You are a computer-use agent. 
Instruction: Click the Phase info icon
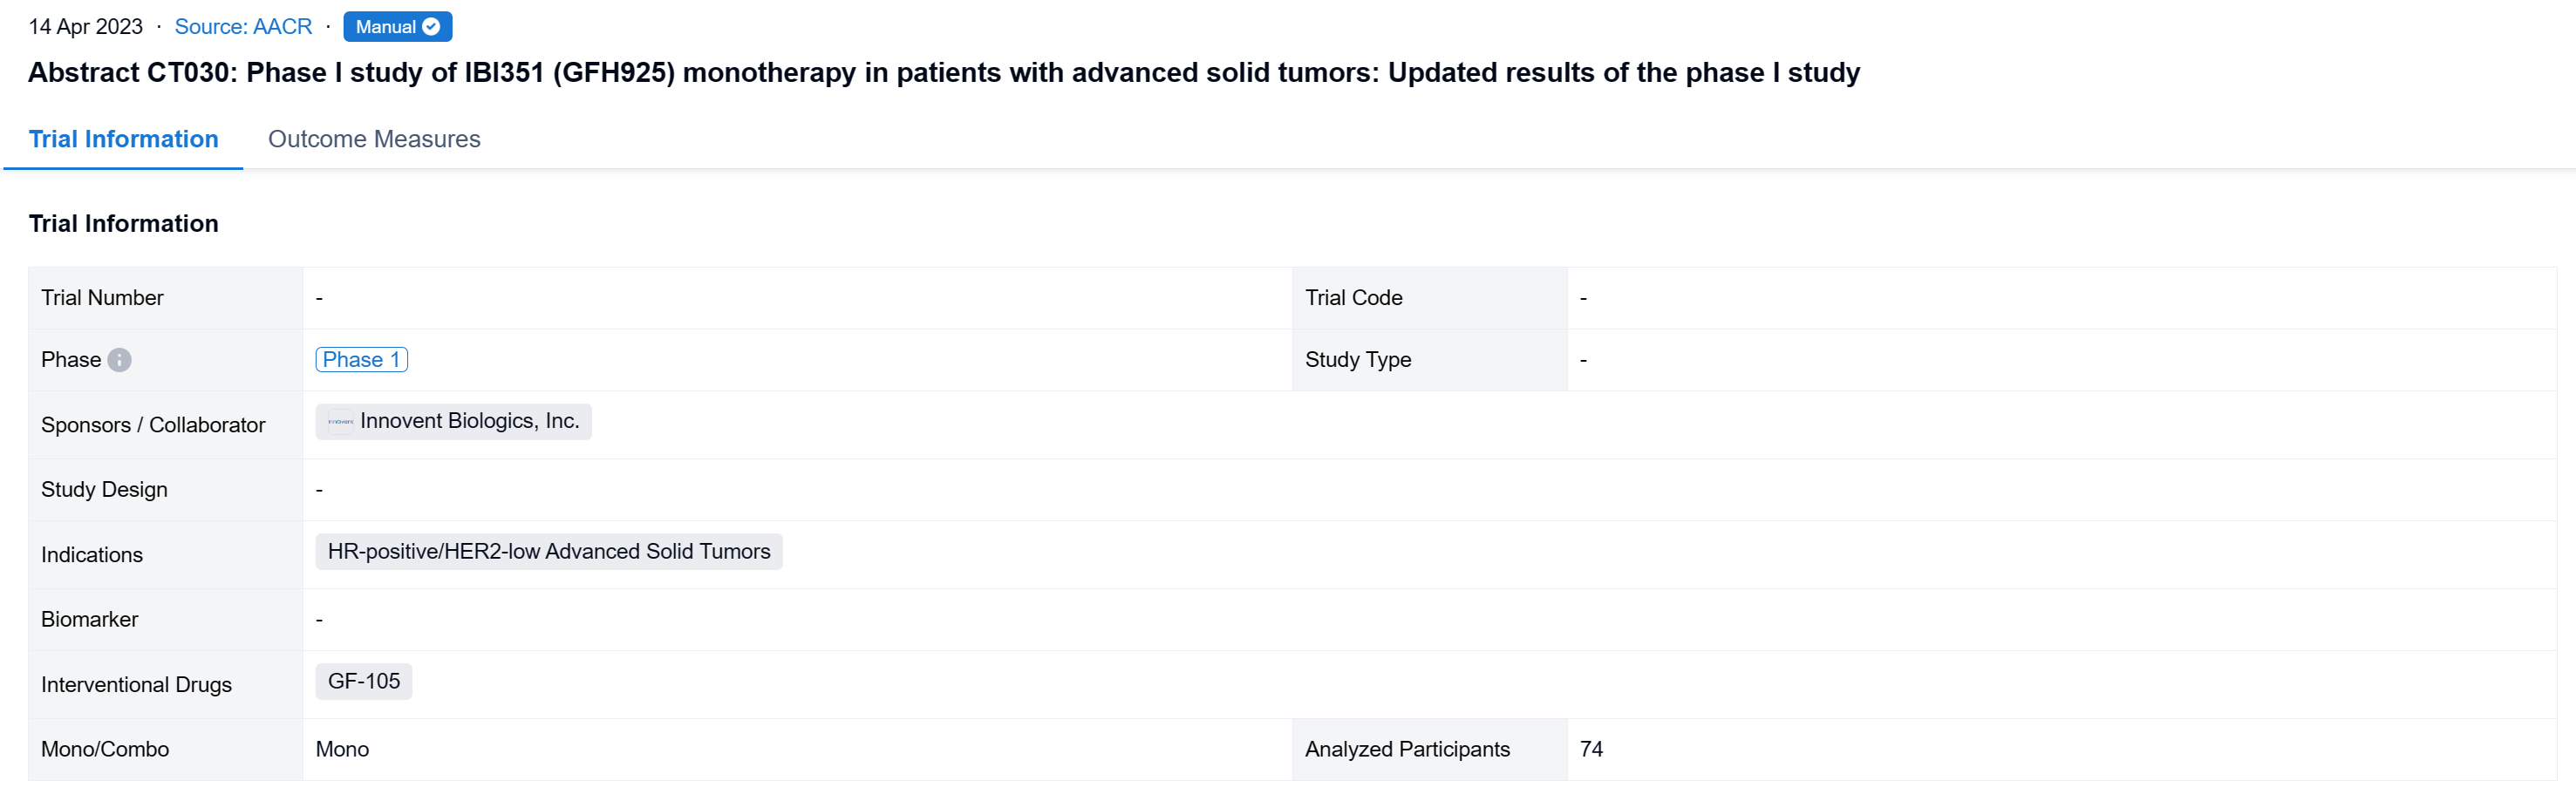click(x=119, y=360)
